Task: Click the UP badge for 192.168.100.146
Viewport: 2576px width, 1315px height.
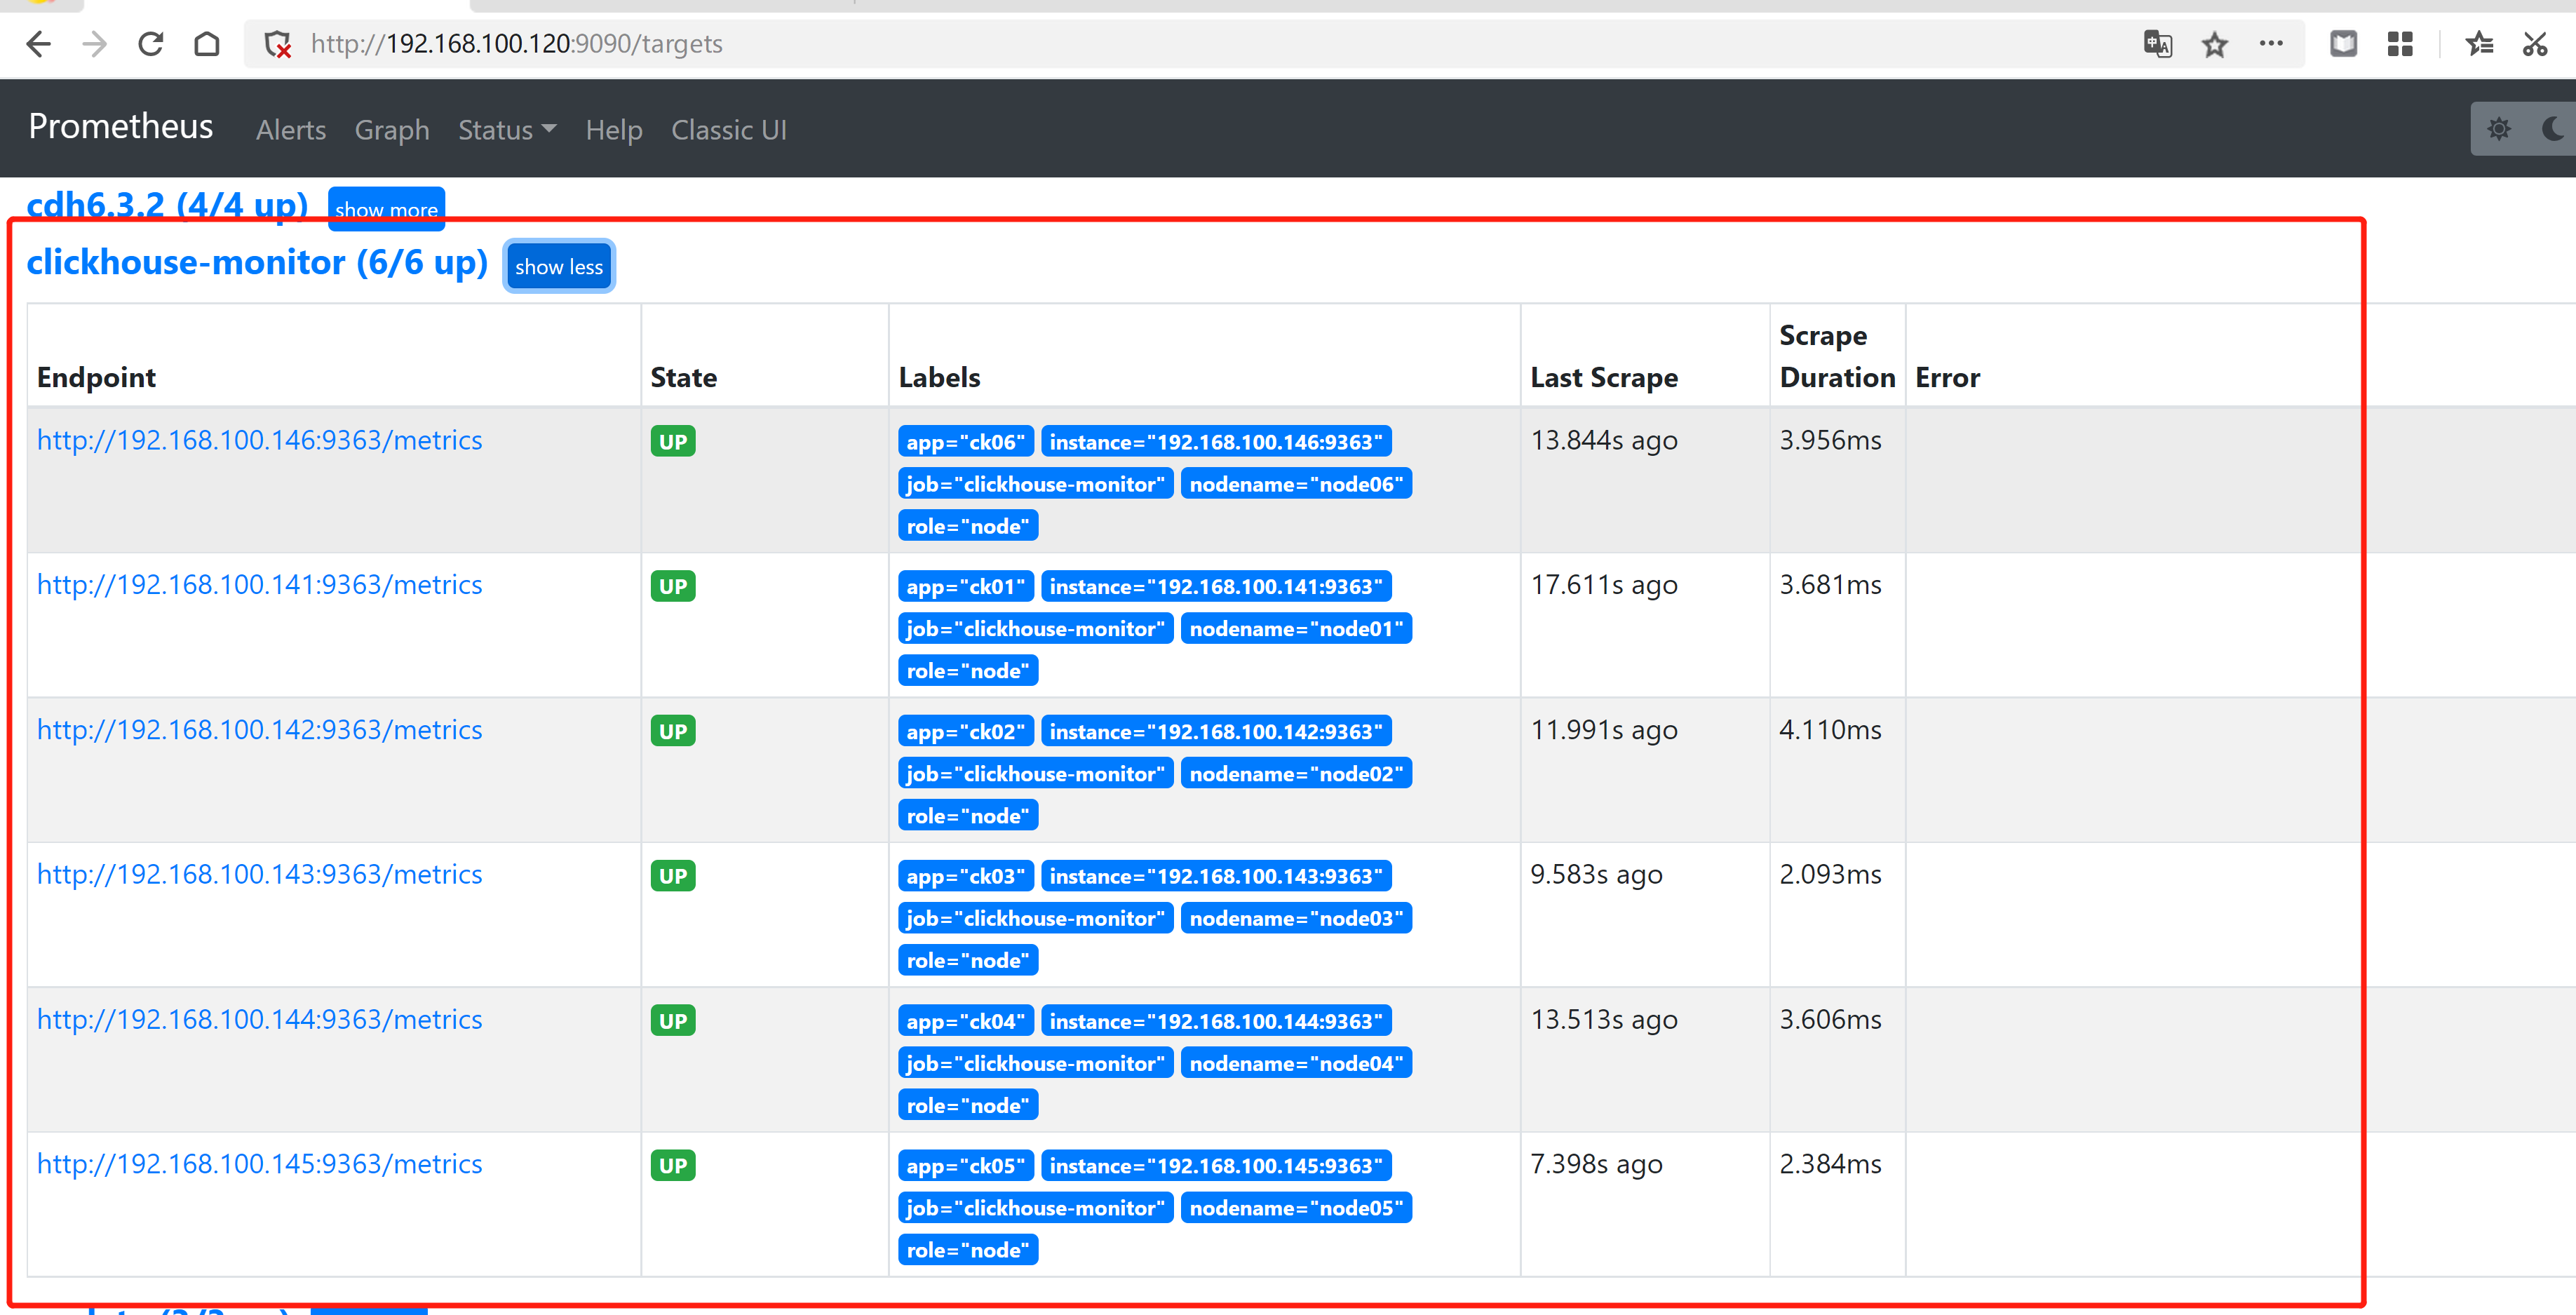Action: click(x=673, y=441)
